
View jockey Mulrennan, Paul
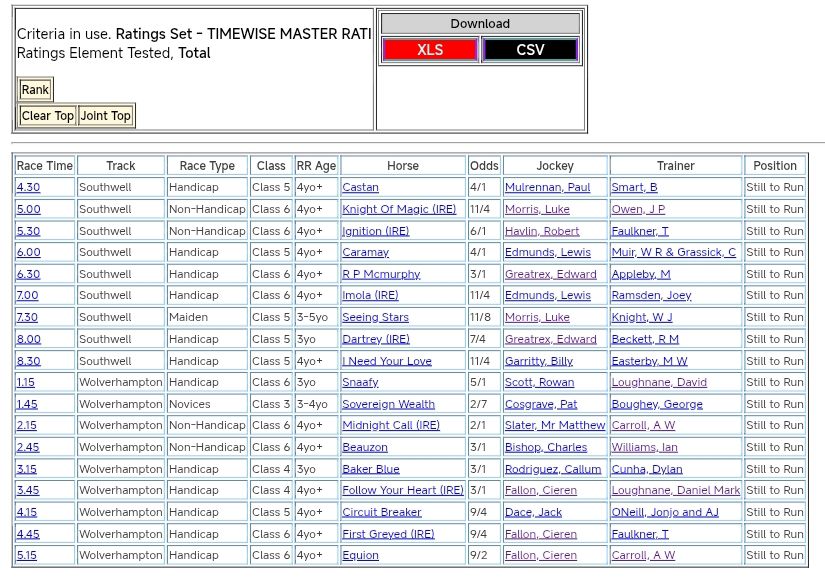coord(547,187)
